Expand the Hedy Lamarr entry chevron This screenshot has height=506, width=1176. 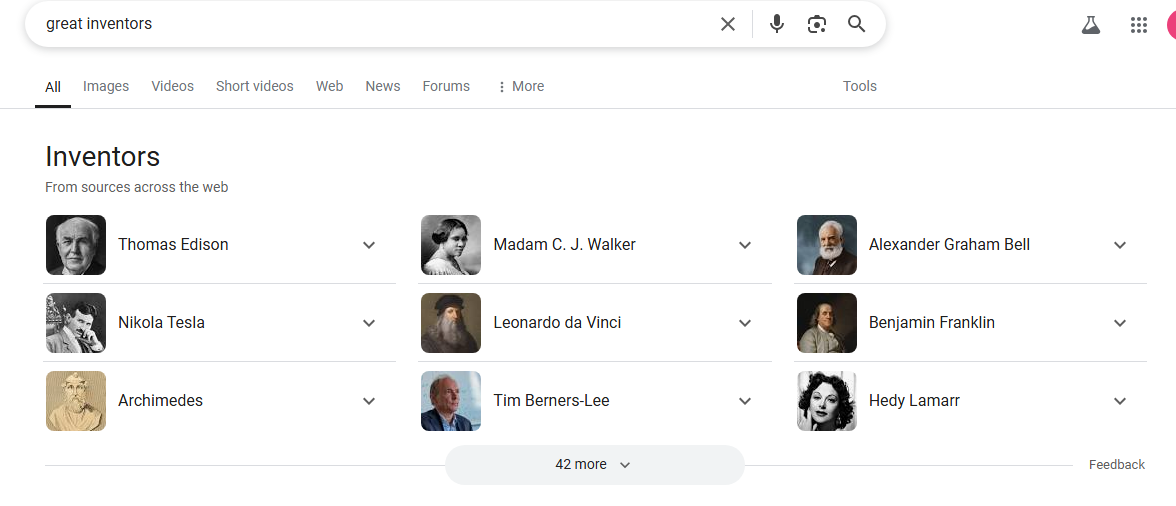pos(1120,401)
